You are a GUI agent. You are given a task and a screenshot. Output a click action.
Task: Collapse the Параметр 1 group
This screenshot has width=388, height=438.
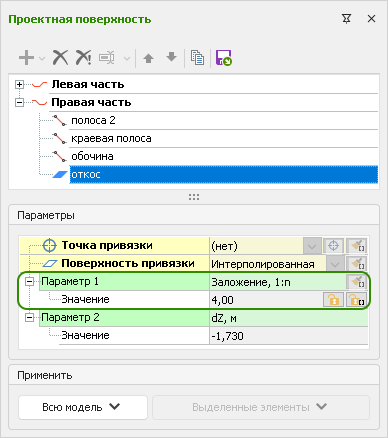point(29,282)
